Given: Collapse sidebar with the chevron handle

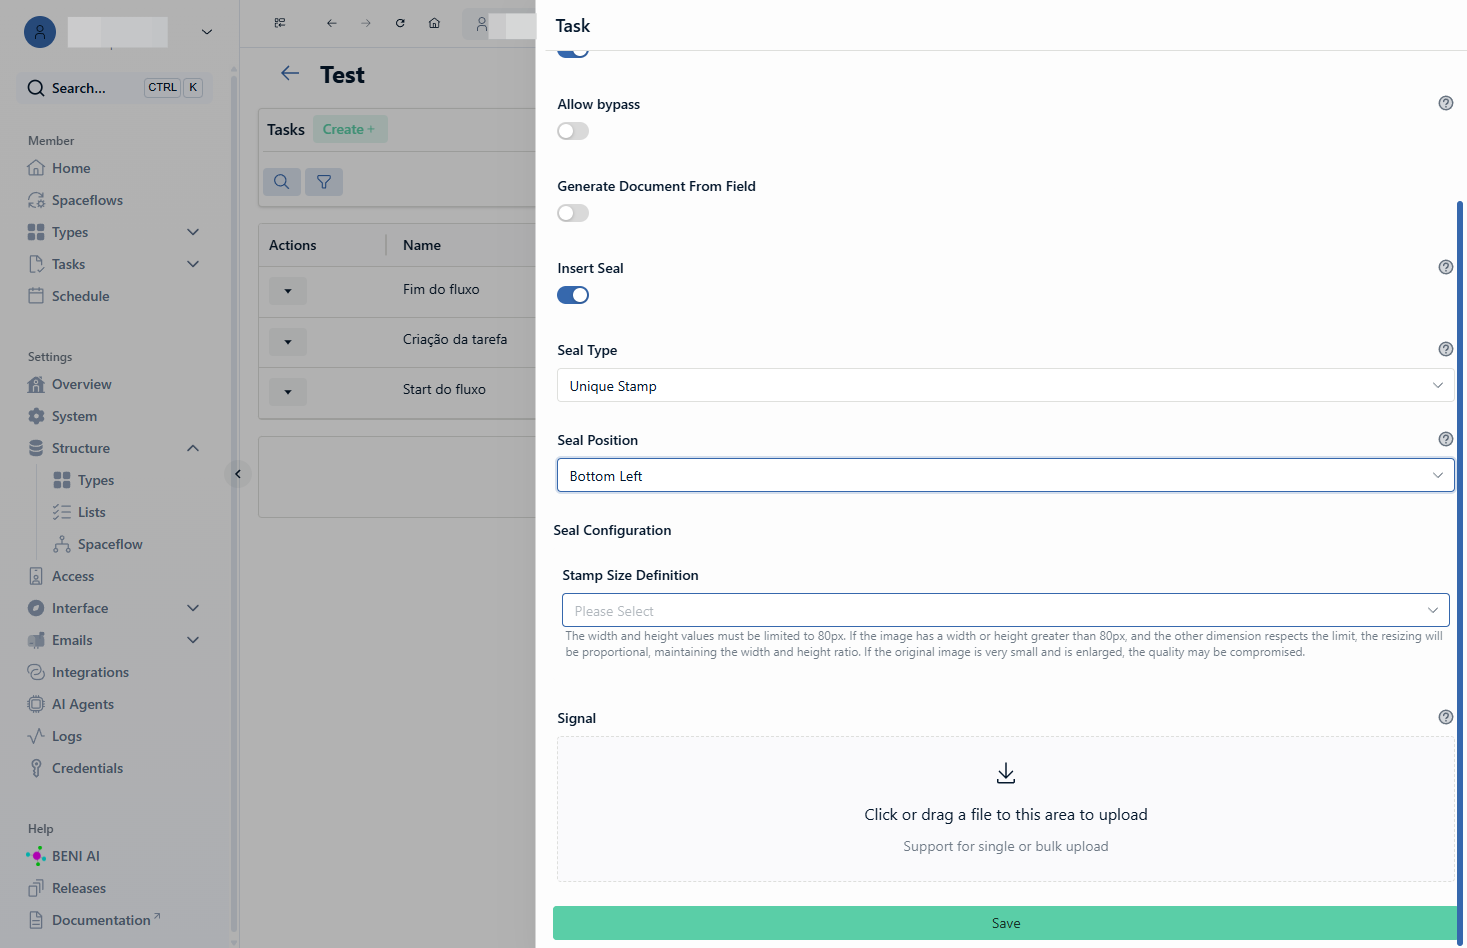Looking at the screenshot, I should pyautogui.click(x=238, y=474).
